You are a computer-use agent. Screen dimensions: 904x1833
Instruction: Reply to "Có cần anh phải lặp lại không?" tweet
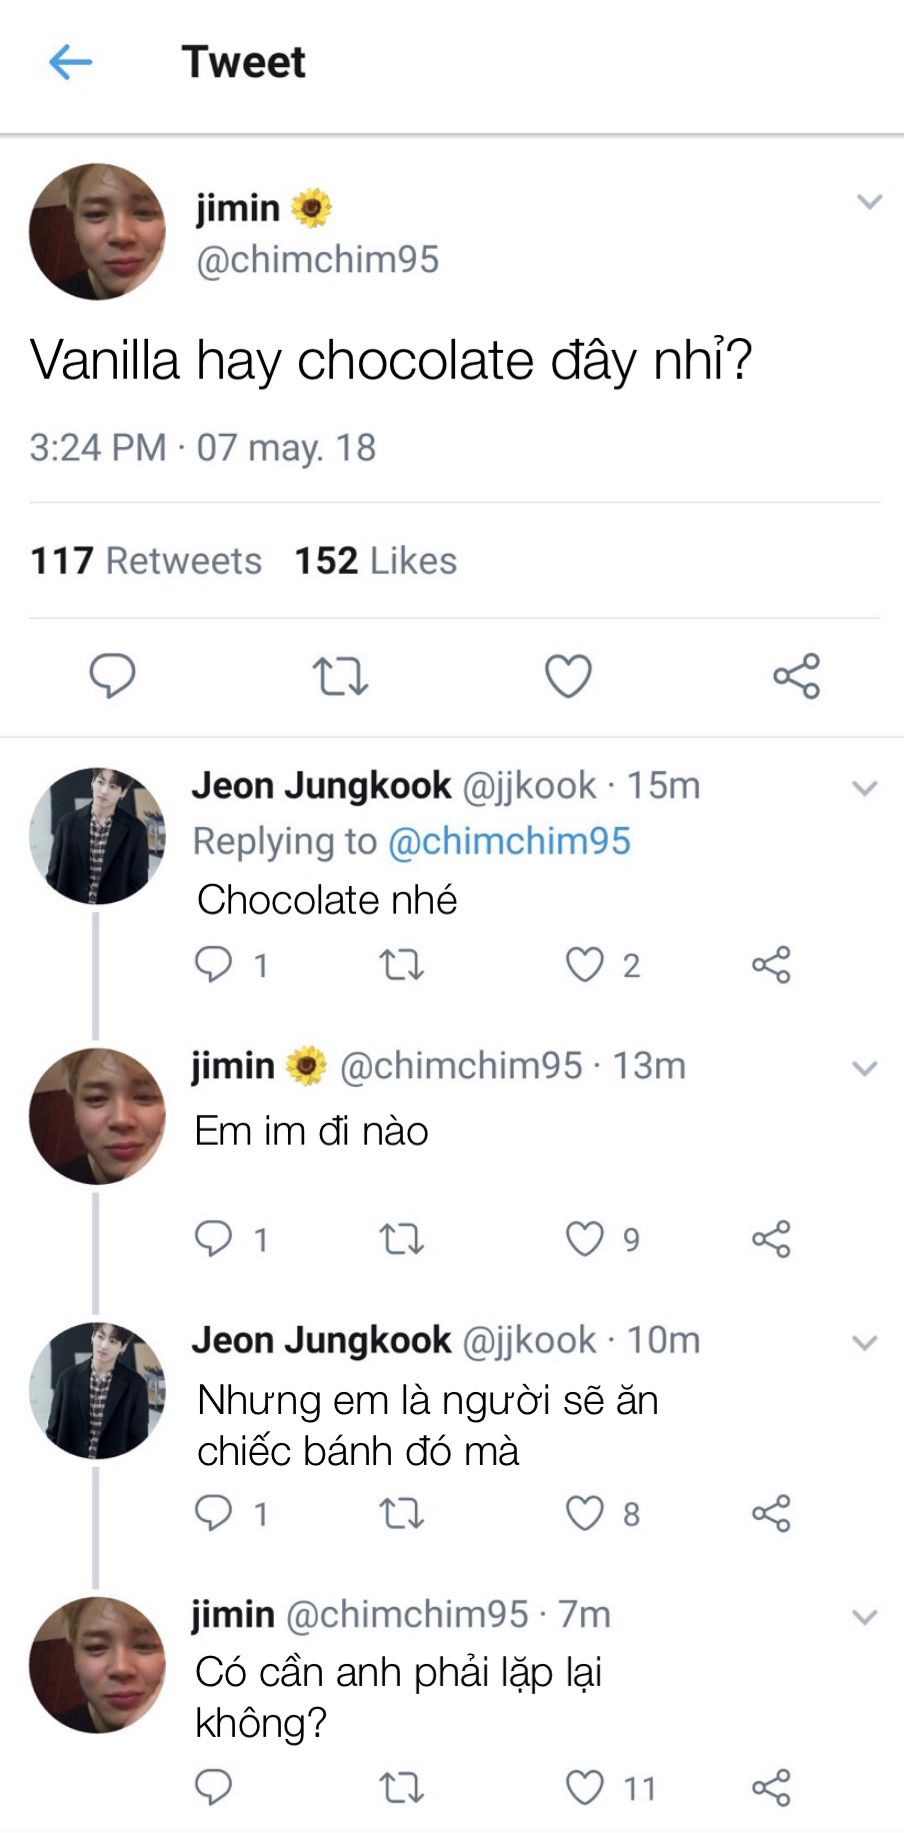point(213,1787)
